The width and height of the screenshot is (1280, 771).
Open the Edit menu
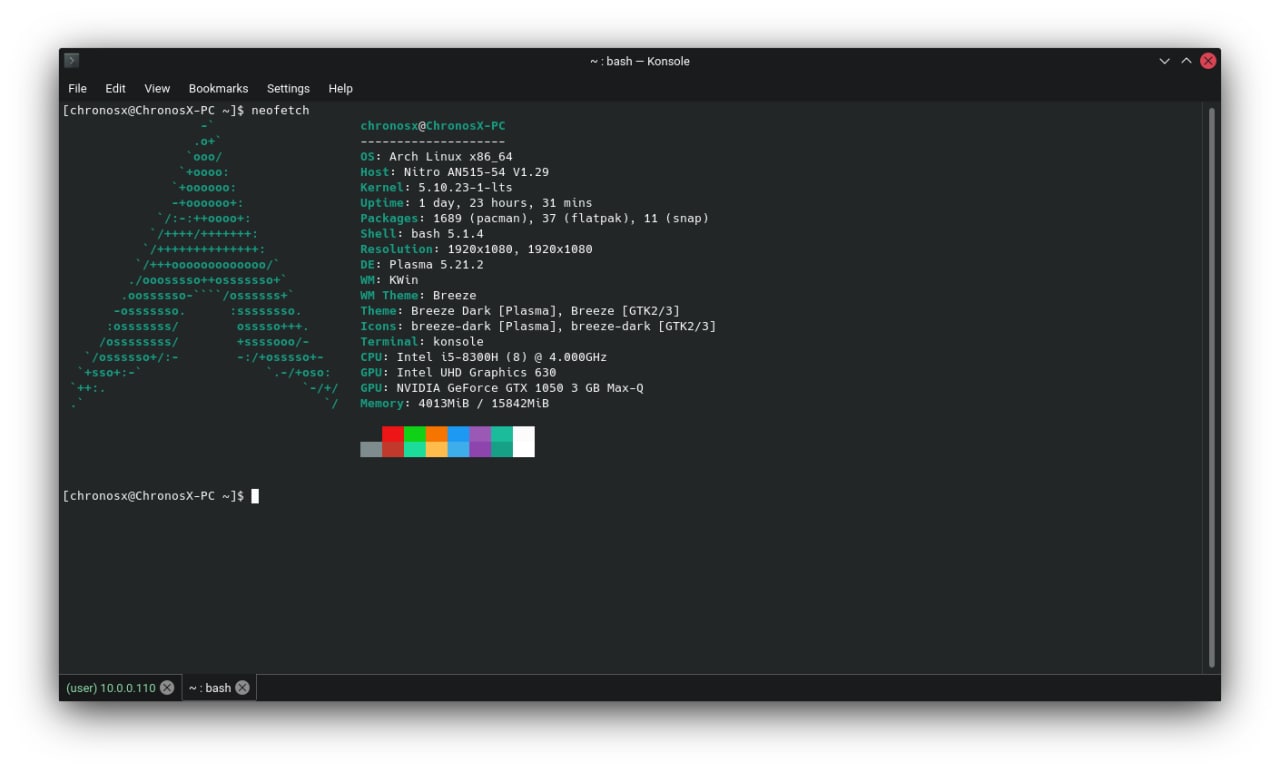115,88
